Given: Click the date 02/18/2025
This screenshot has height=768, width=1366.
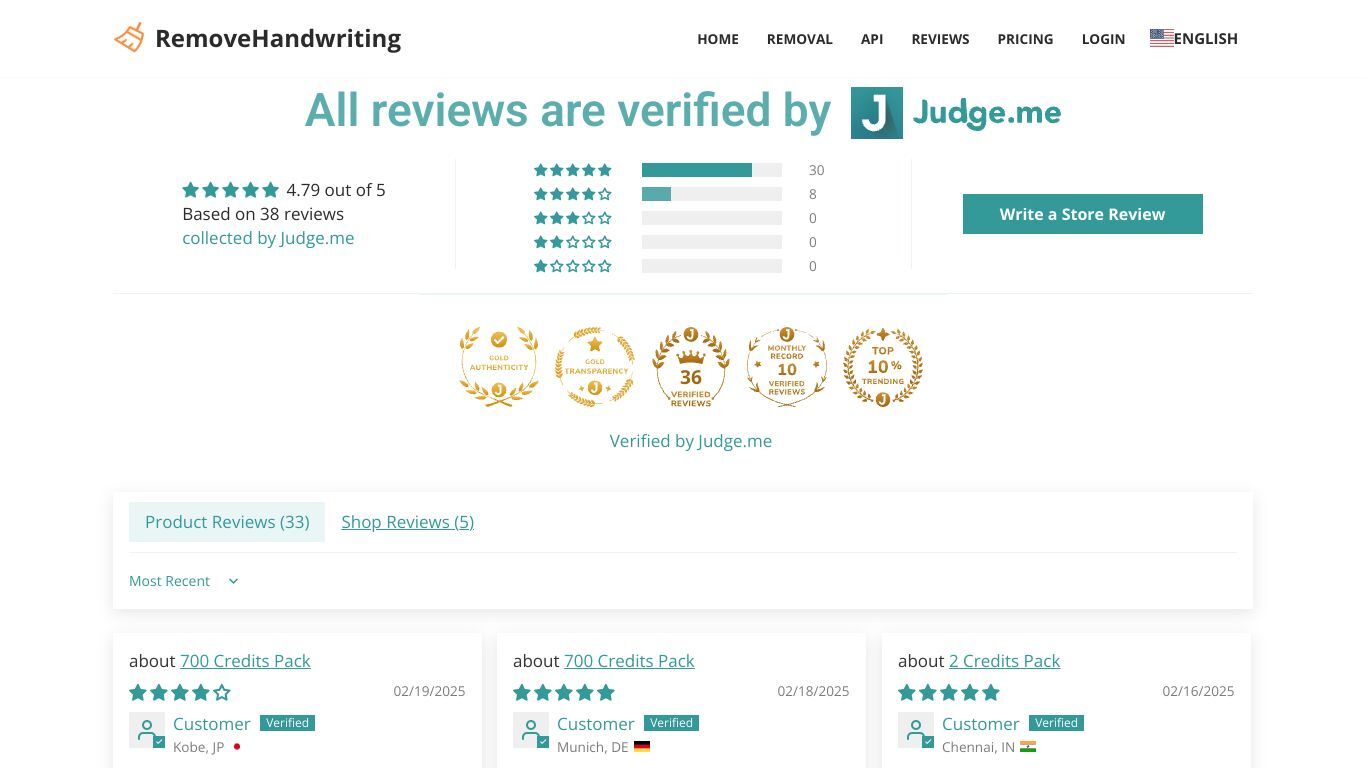Looking at the screenshot, I should [813, 691].
